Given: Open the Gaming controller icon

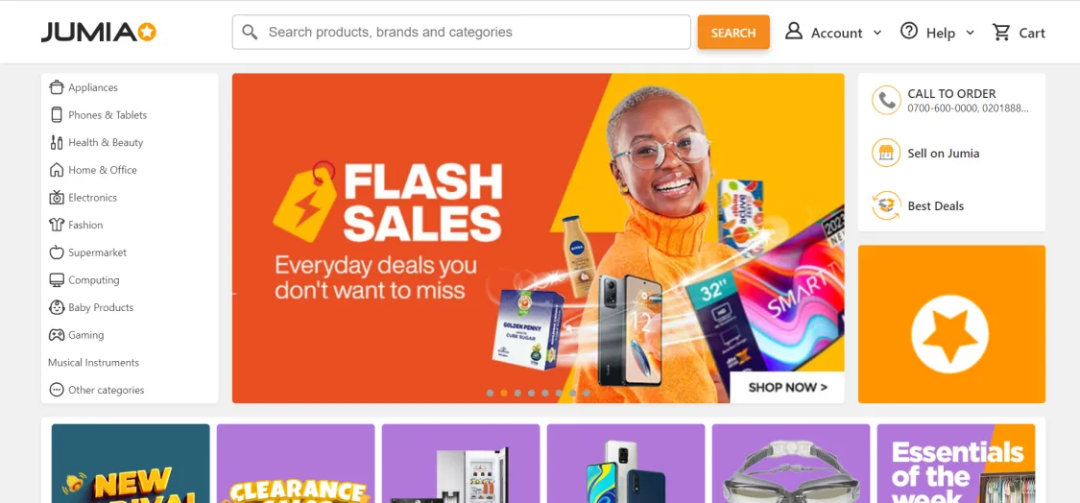Looking at the screenshot, I should pyautogui.click(x=56, y=335).
